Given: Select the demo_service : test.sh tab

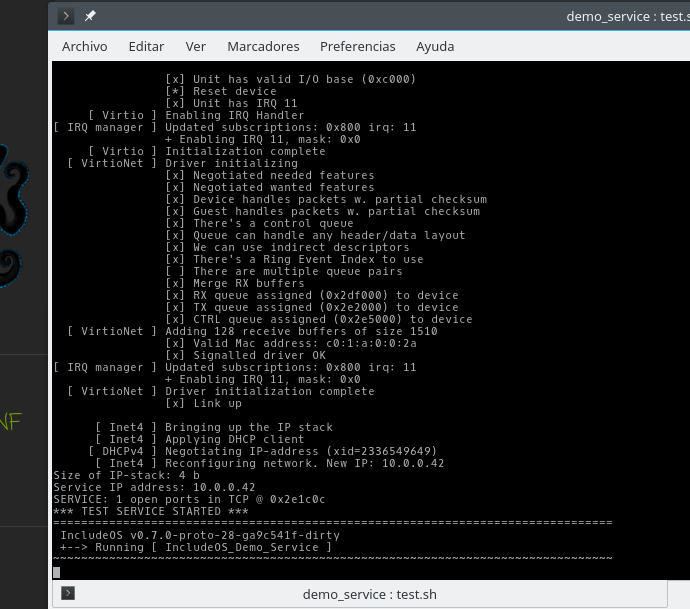Looking at the screenshot, I should tap(369, 594).
